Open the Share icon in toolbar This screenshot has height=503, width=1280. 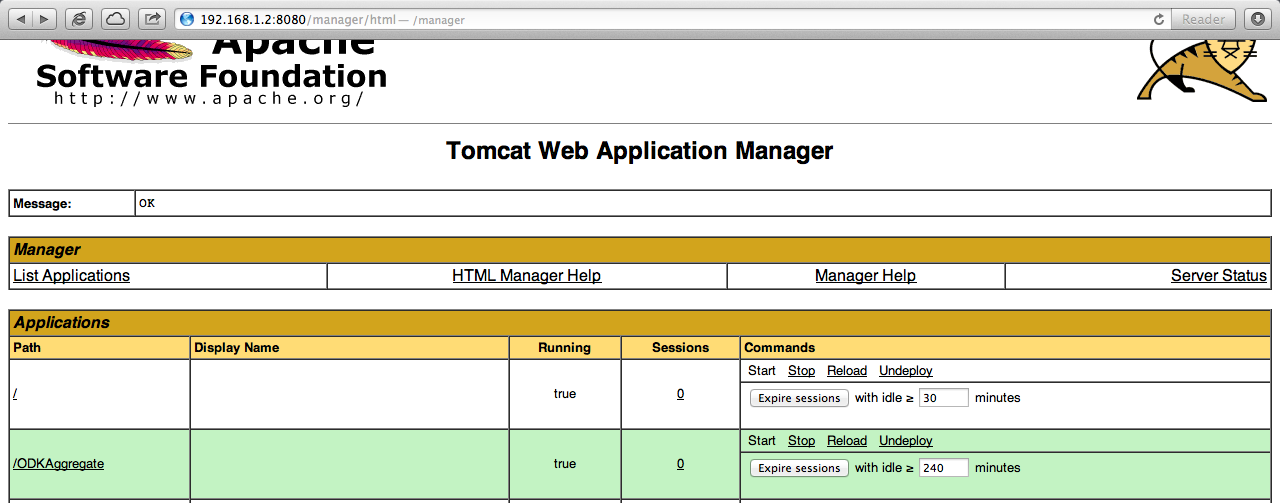(x=152, y=19)
